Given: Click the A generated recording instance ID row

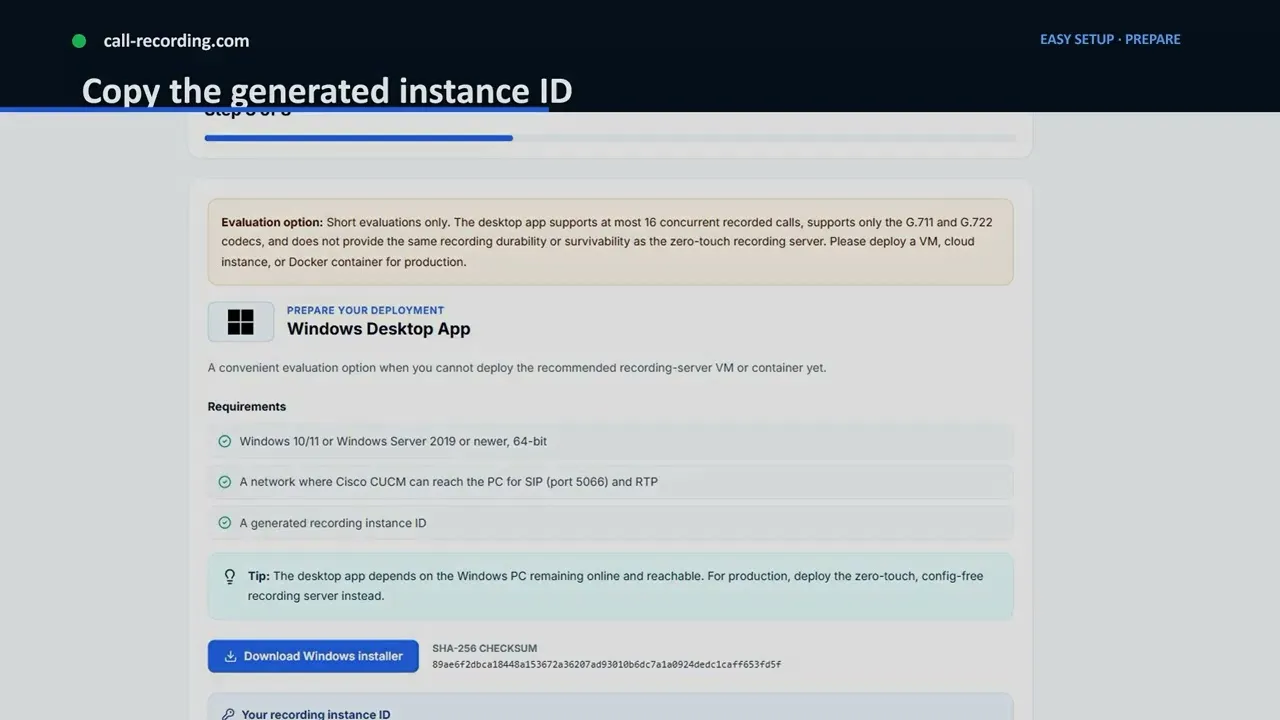Looking at the screenshot, I should pyautogui.click(x=610, y=523).
